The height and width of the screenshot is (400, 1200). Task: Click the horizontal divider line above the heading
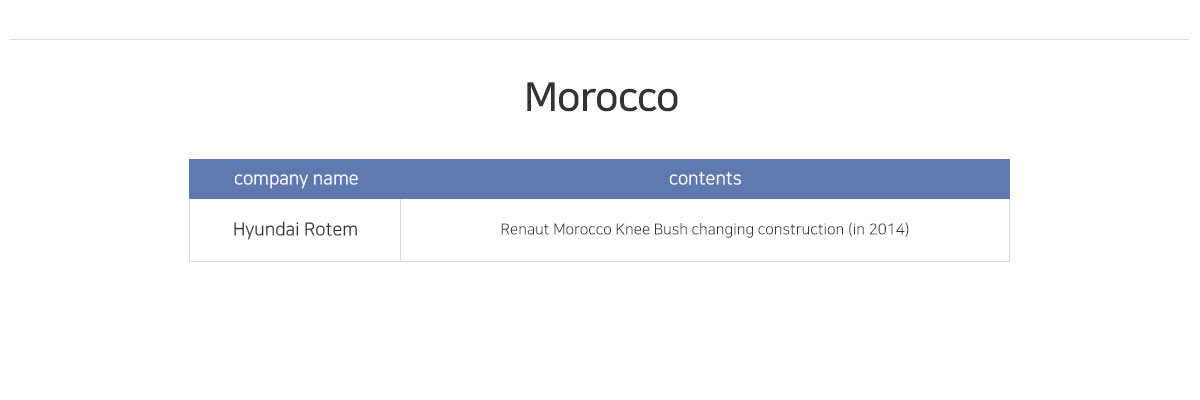click(x=600, y=40)
